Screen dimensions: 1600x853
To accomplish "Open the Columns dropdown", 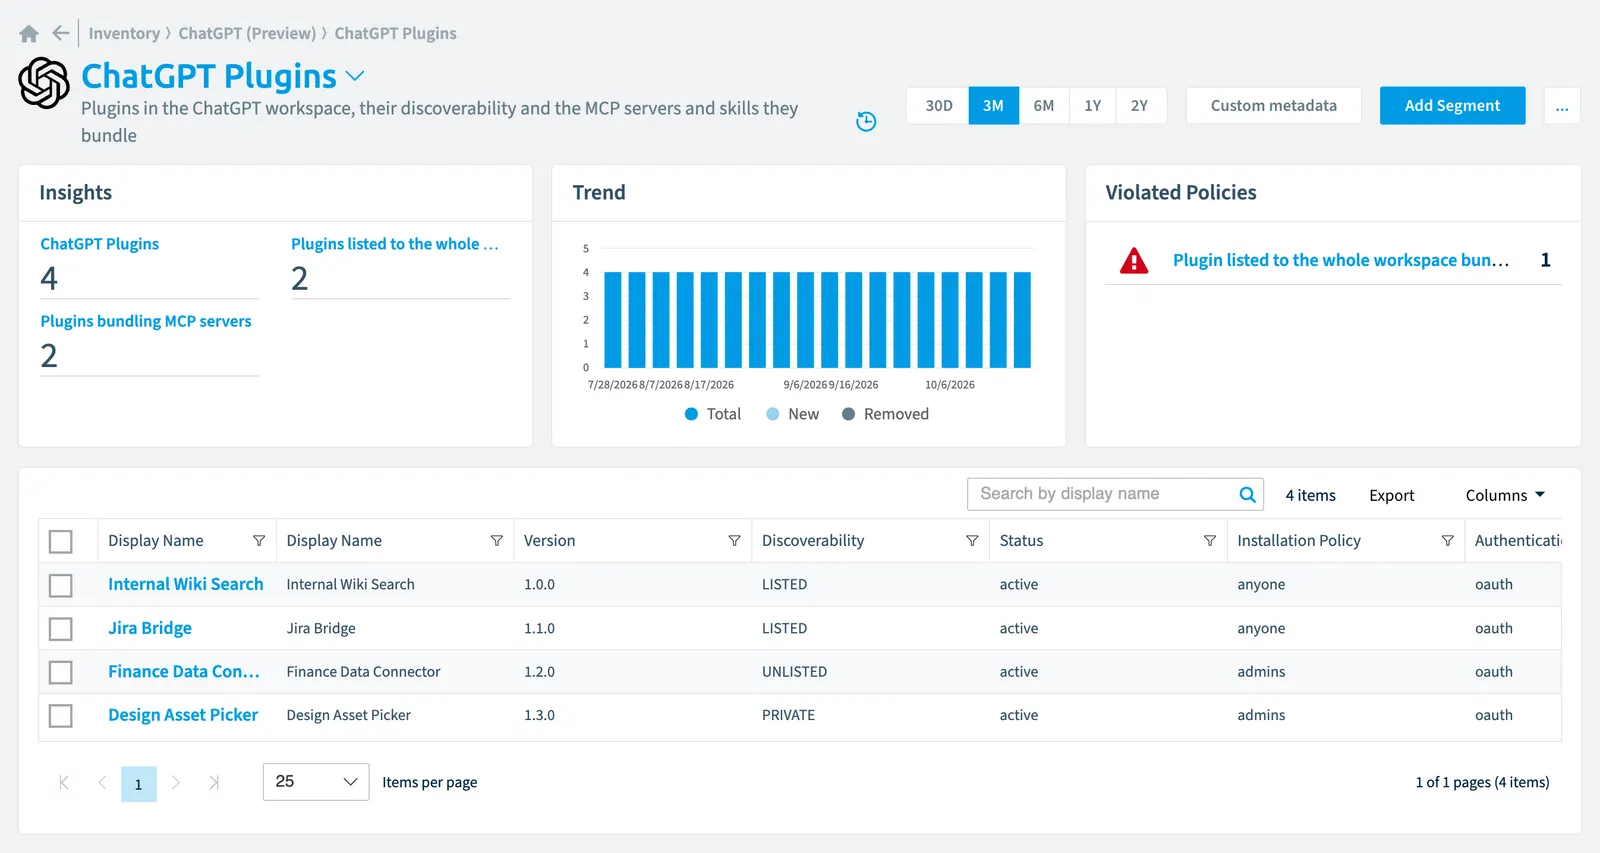I will click(1505, 495).
